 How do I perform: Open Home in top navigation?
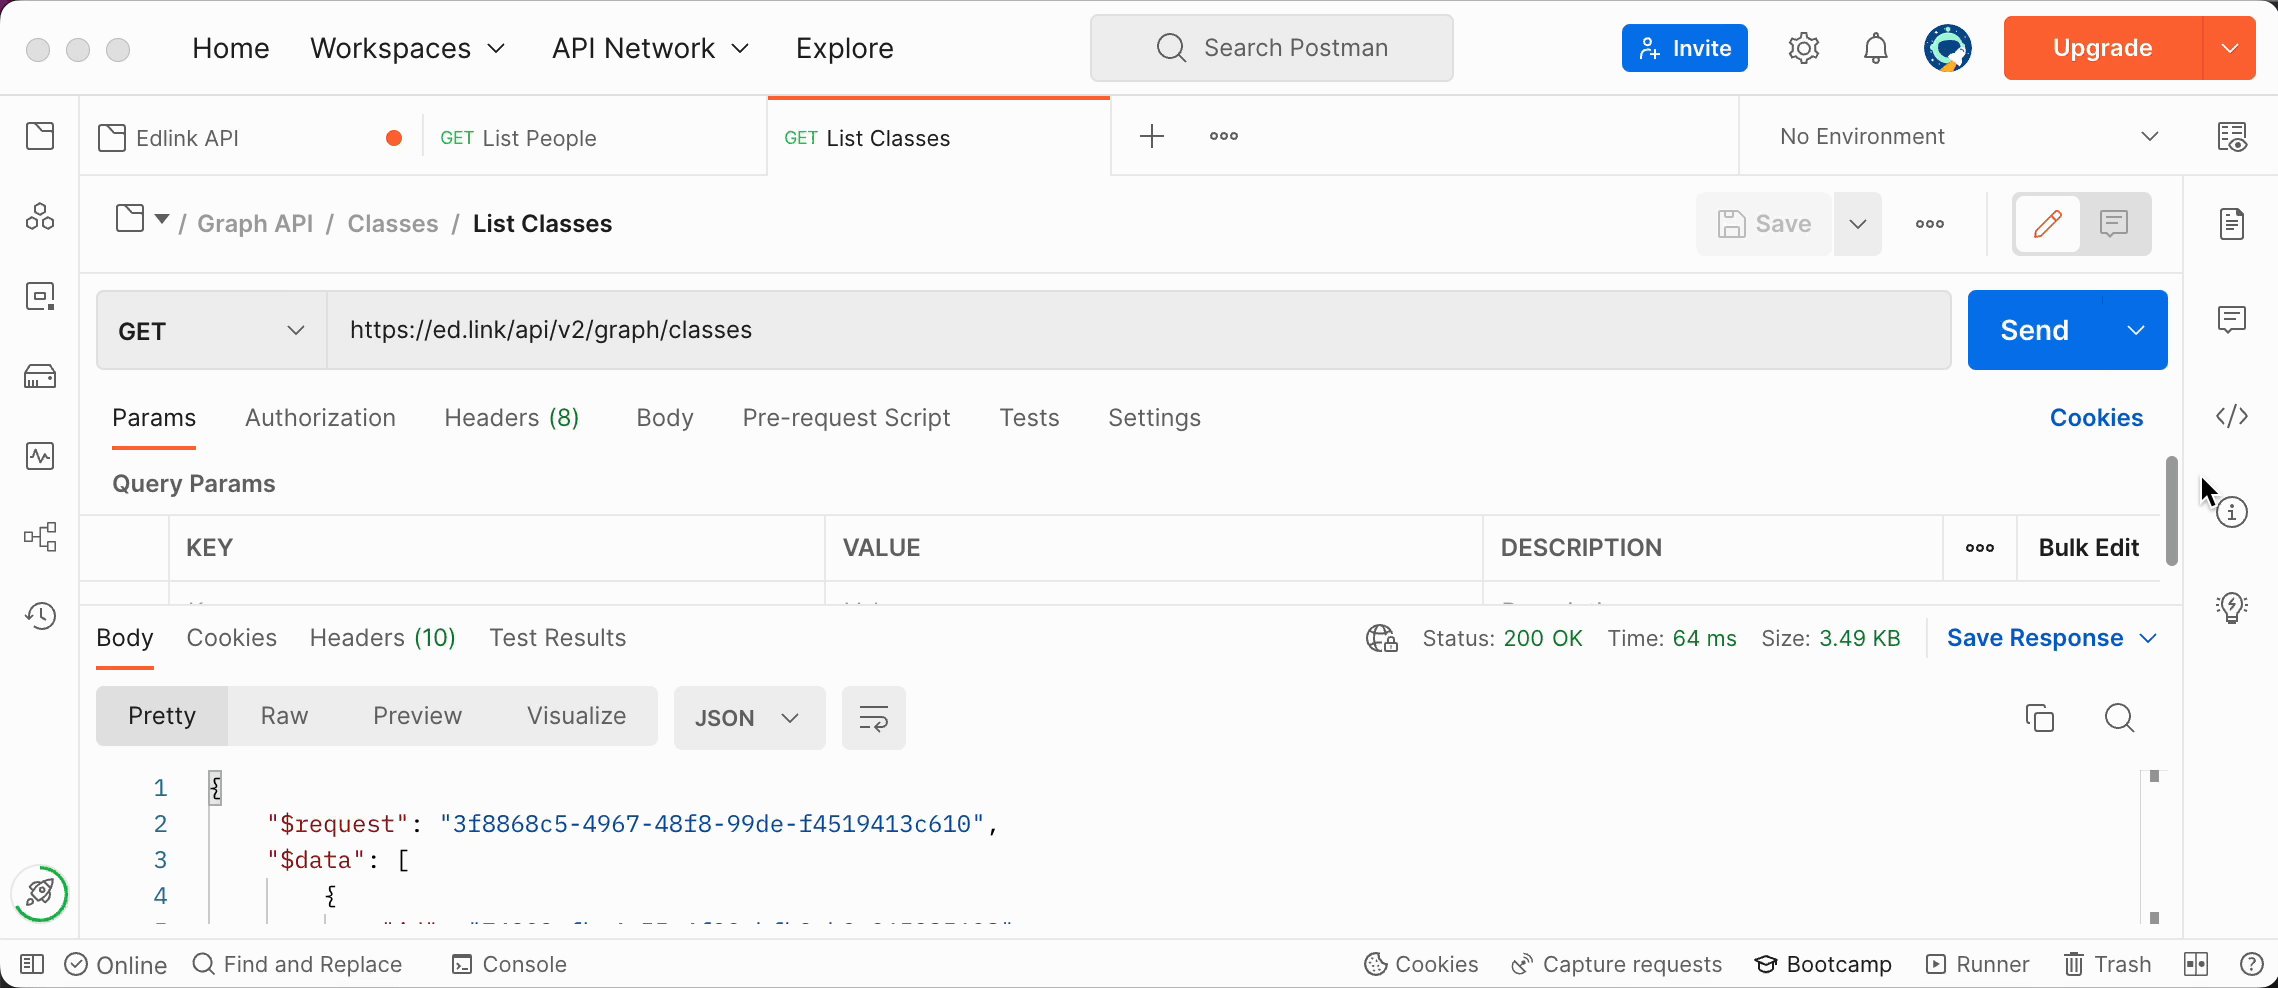[231, 48]
